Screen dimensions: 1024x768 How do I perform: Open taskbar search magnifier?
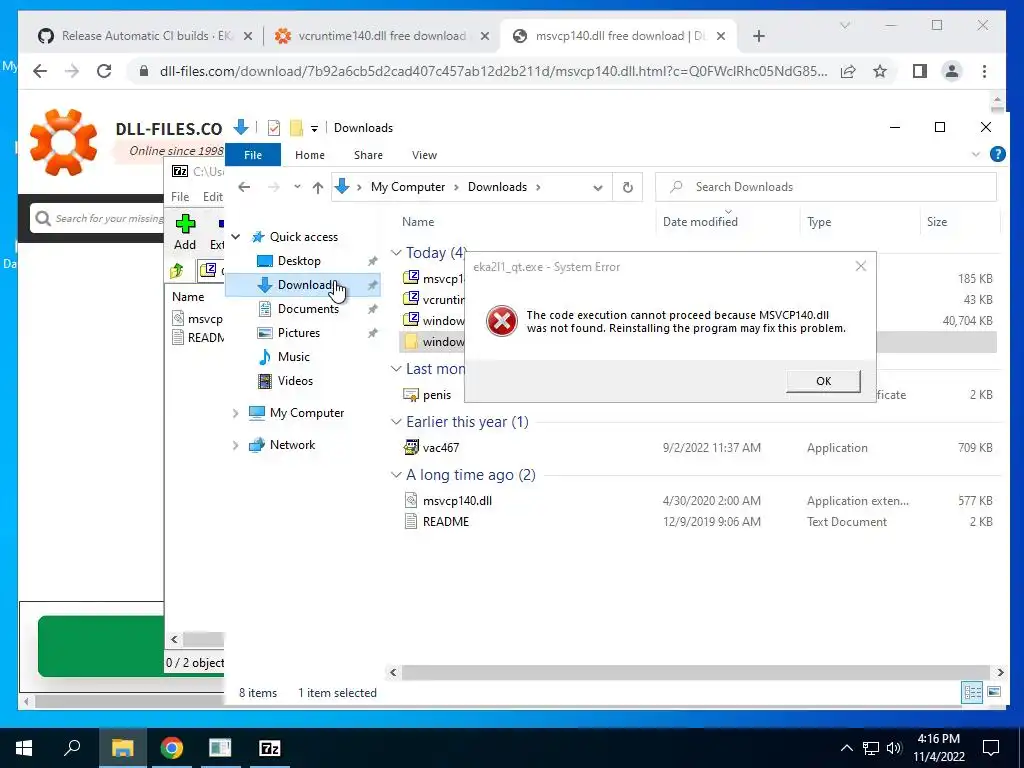[x=72, y=747]
